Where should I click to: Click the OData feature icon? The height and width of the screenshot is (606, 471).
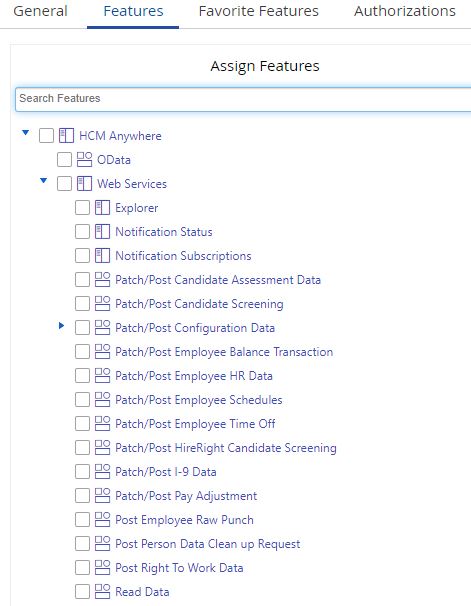point(84,160)
